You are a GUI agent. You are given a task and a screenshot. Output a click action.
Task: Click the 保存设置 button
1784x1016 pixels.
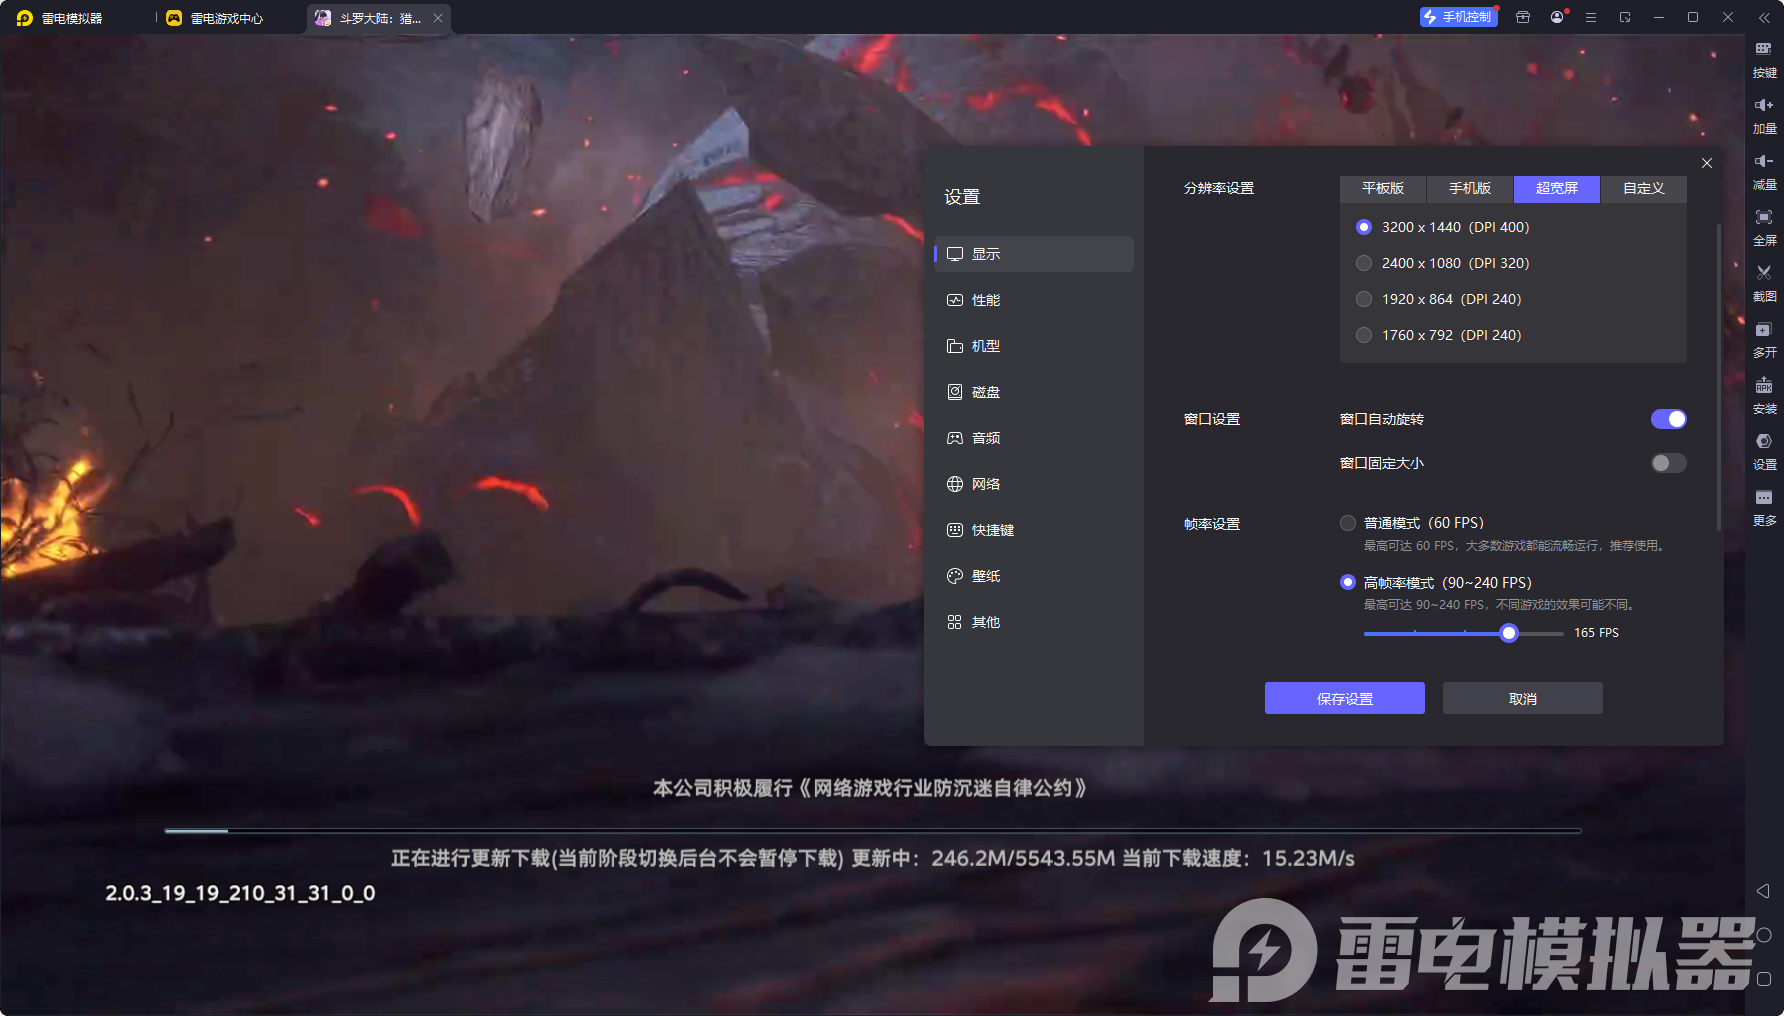click(1345, 698)
